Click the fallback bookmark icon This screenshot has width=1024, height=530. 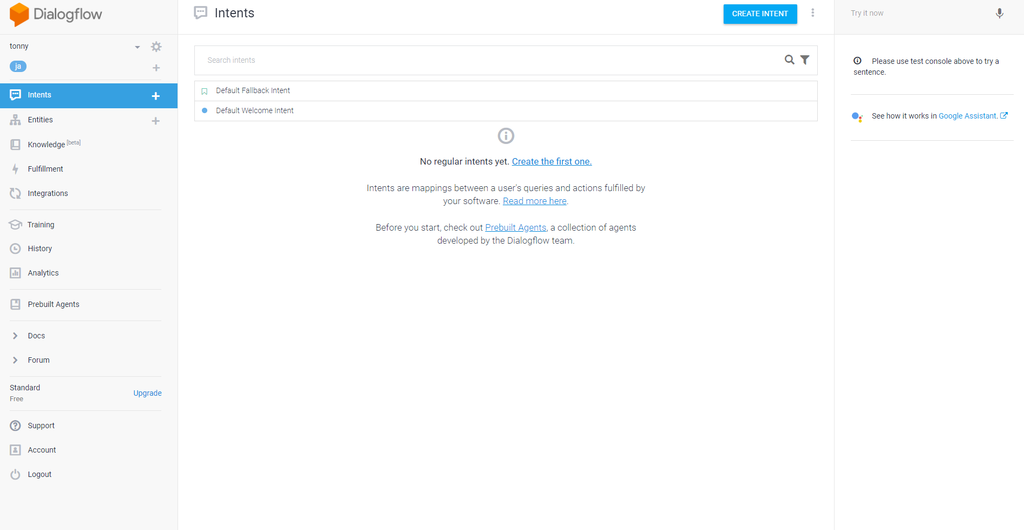tap(204, 91)
